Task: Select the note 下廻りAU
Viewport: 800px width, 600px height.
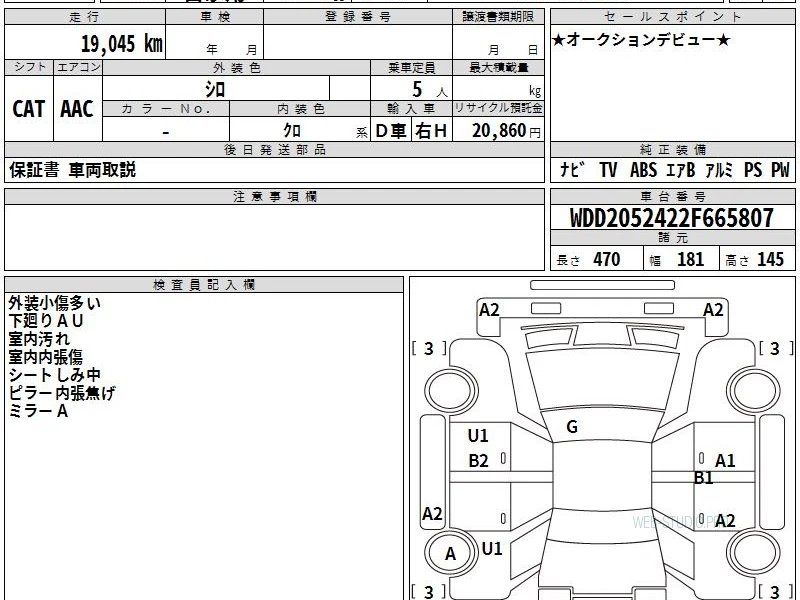Action: (x=45, y=321)
